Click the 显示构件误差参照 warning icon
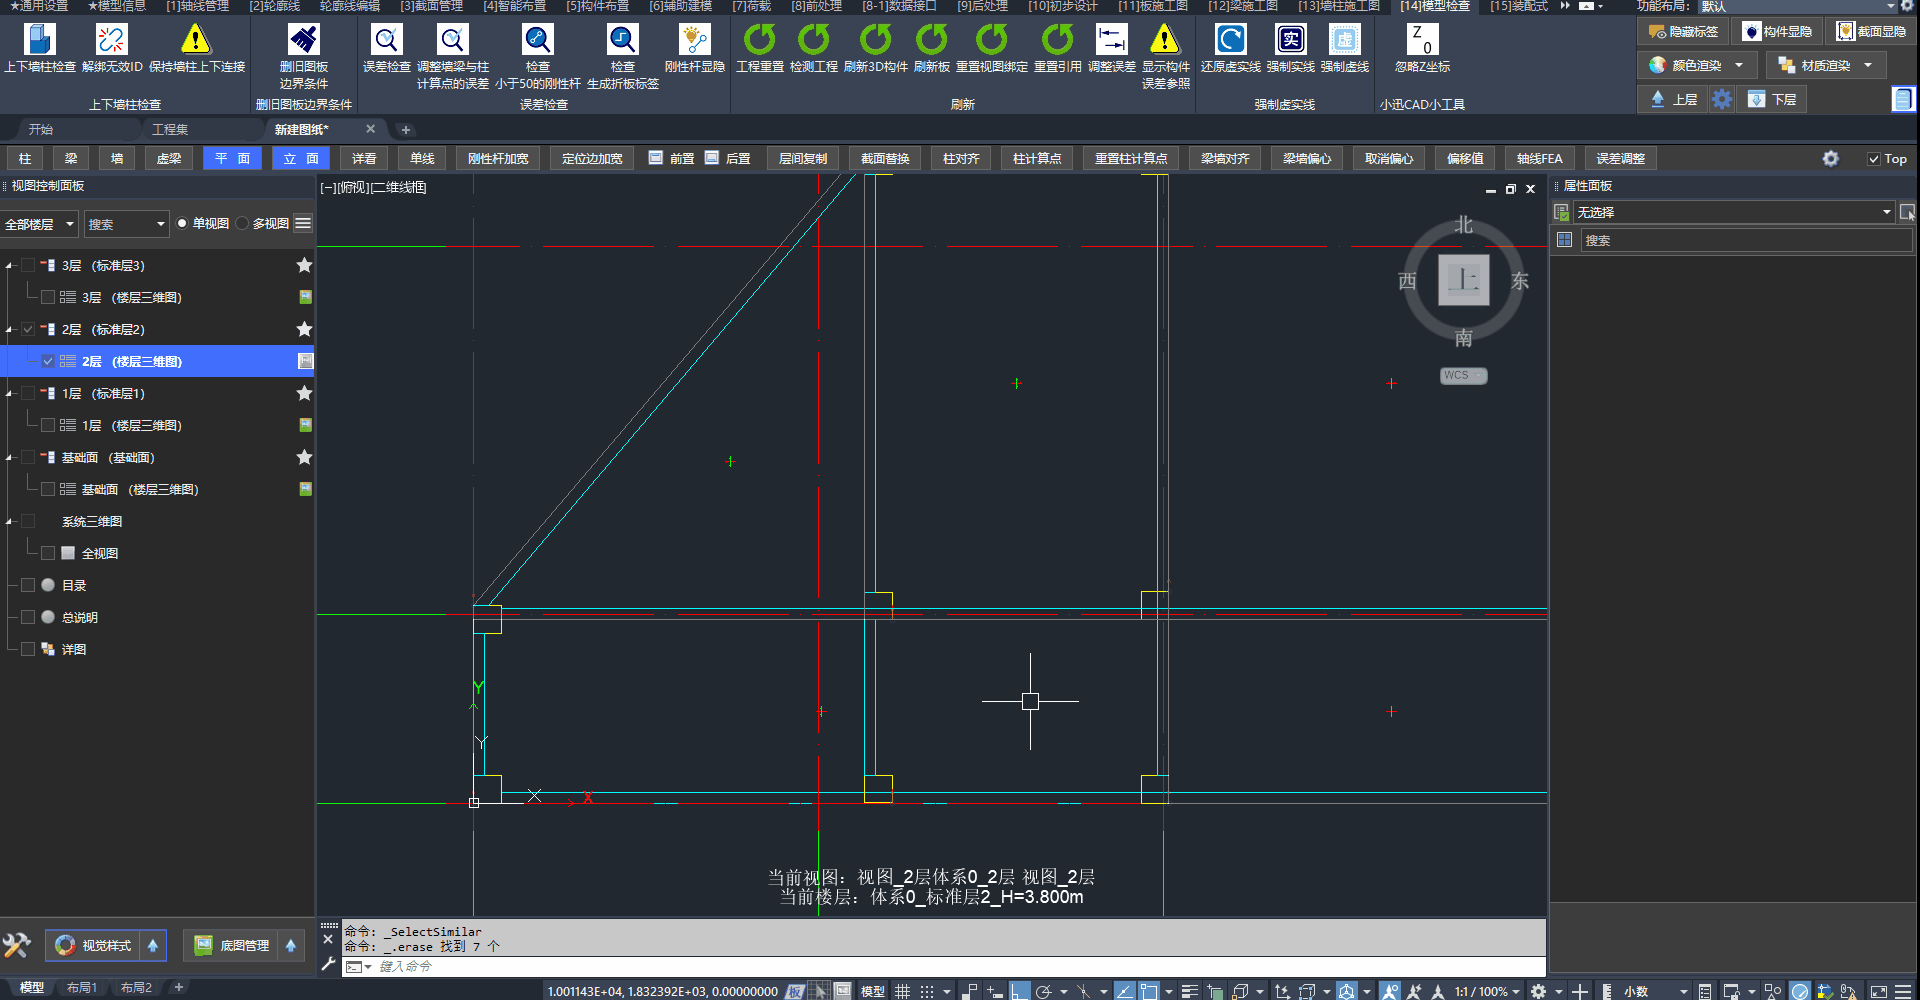The height and width of the screenshot is (1000, 1920). click(x=1165, y=40)
